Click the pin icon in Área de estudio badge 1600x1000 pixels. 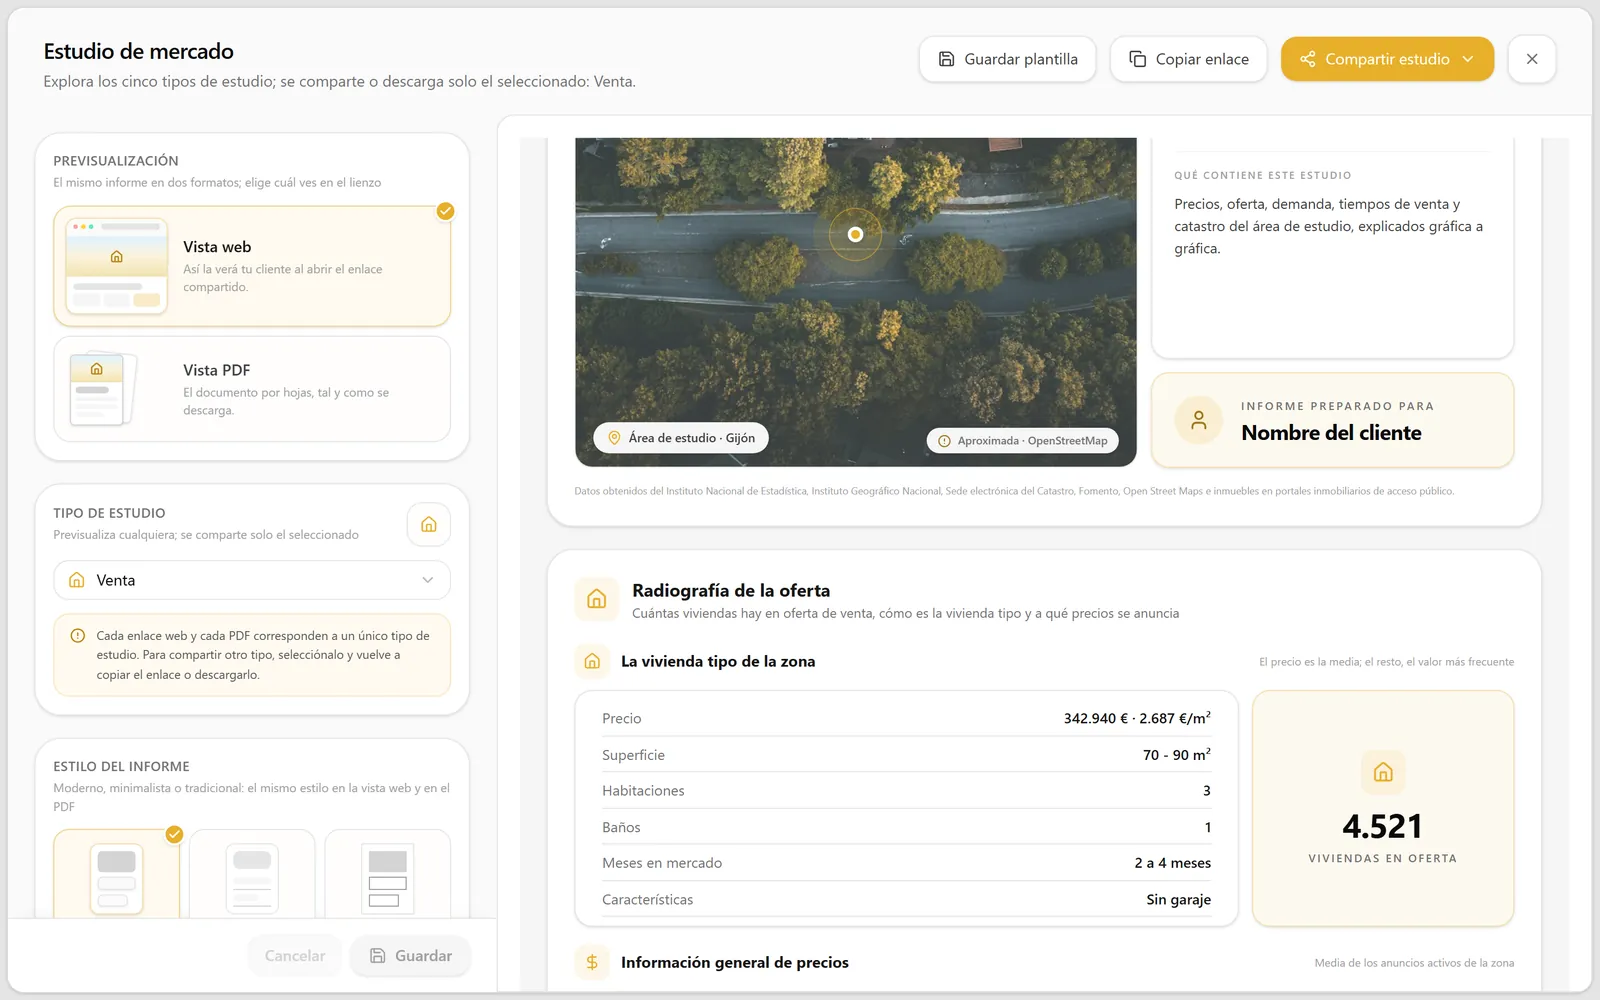pos(614,438)
